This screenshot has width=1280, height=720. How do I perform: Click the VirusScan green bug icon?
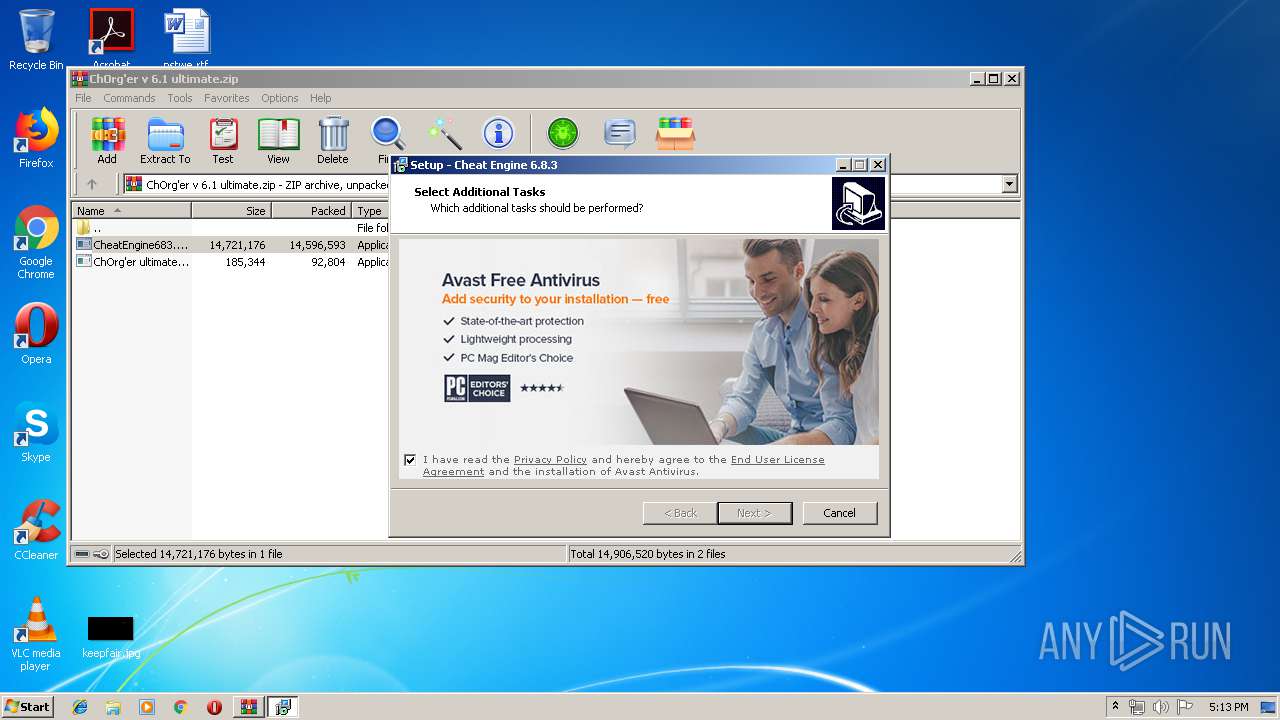(563, 133)
